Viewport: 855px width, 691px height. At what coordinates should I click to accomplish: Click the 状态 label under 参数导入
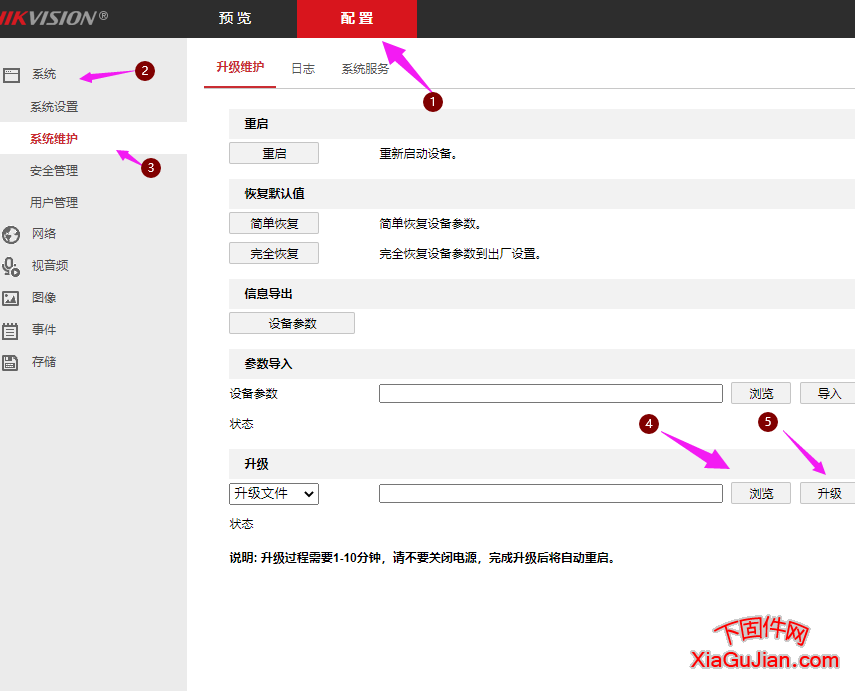242,424
